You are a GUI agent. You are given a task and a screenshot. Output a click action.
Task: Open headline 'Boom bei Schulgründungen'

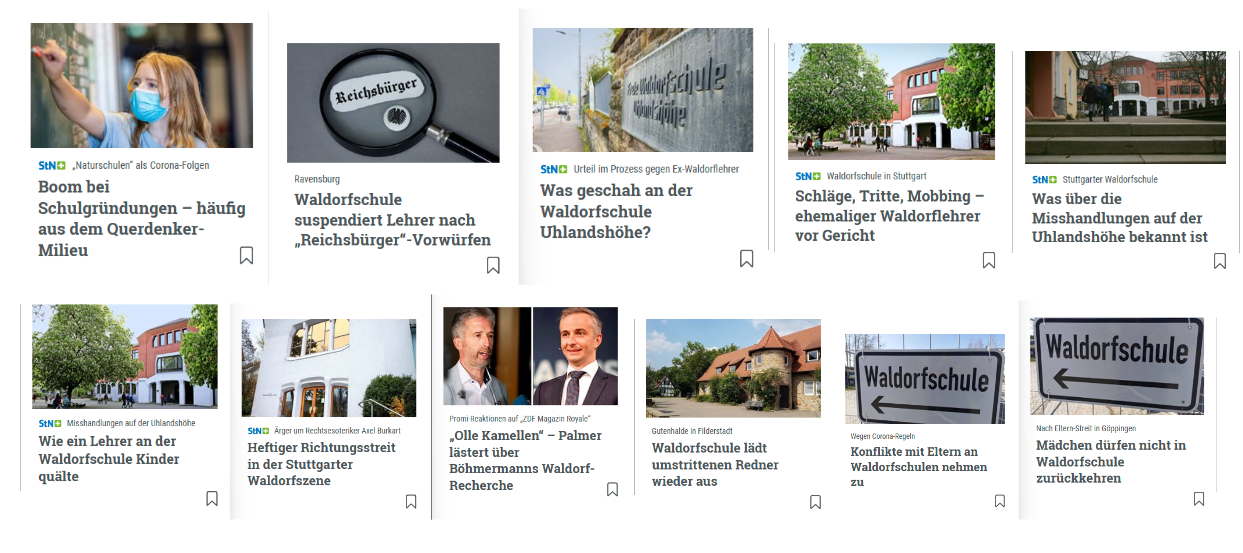pyautogui.click(x=142, y=218)
